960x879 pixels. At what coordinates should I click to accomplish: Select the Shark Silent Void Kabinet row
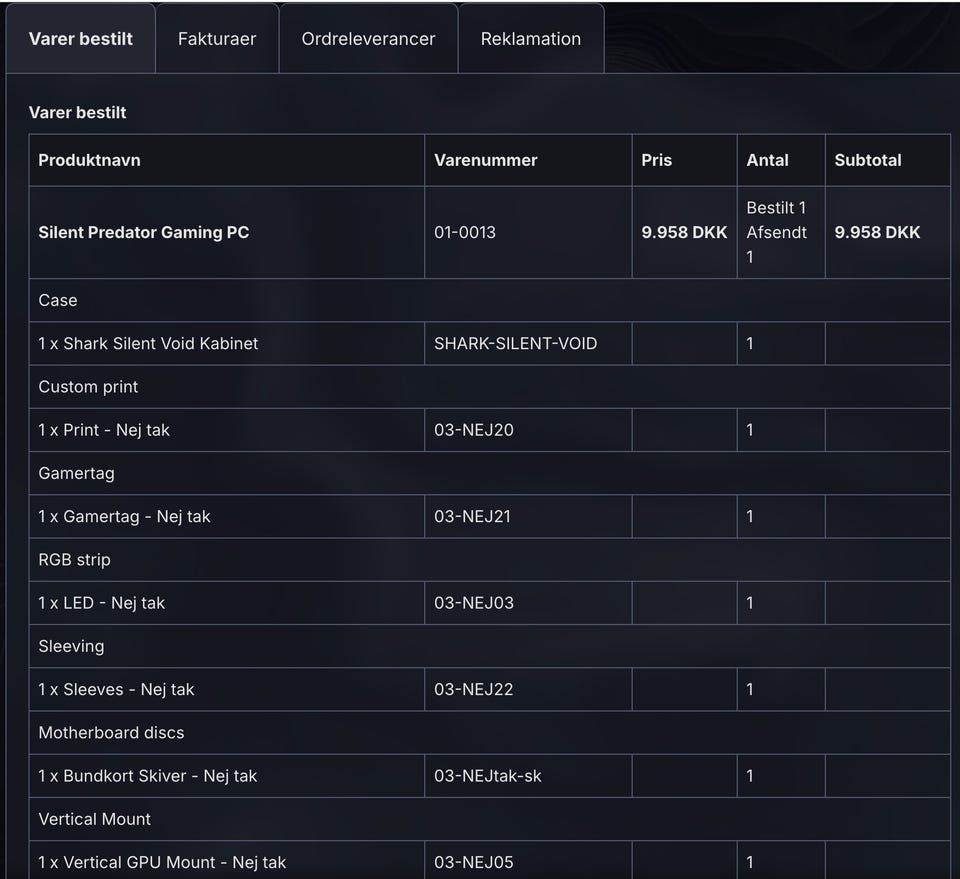tap(148, 343)
